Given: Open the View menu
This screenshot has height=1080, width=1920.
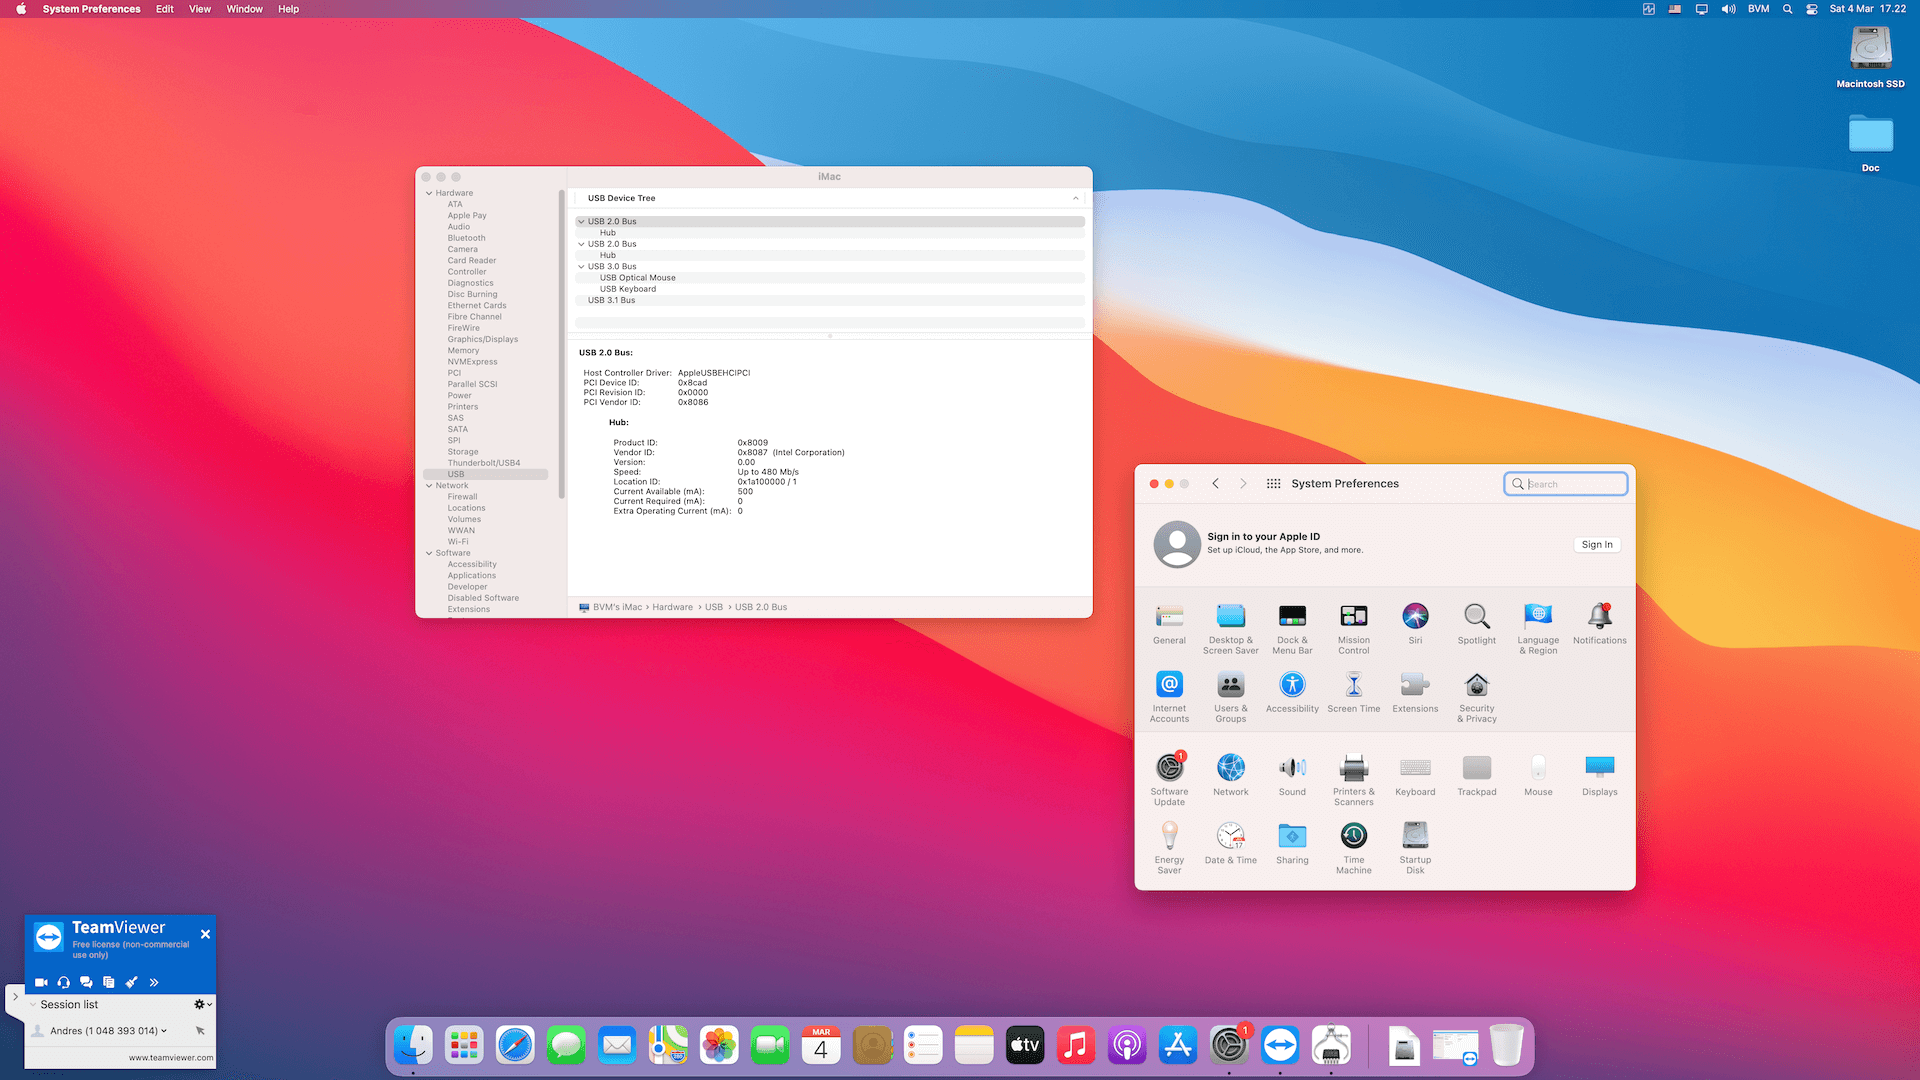Looking at the screenshot, I should (x=200, y=9).
